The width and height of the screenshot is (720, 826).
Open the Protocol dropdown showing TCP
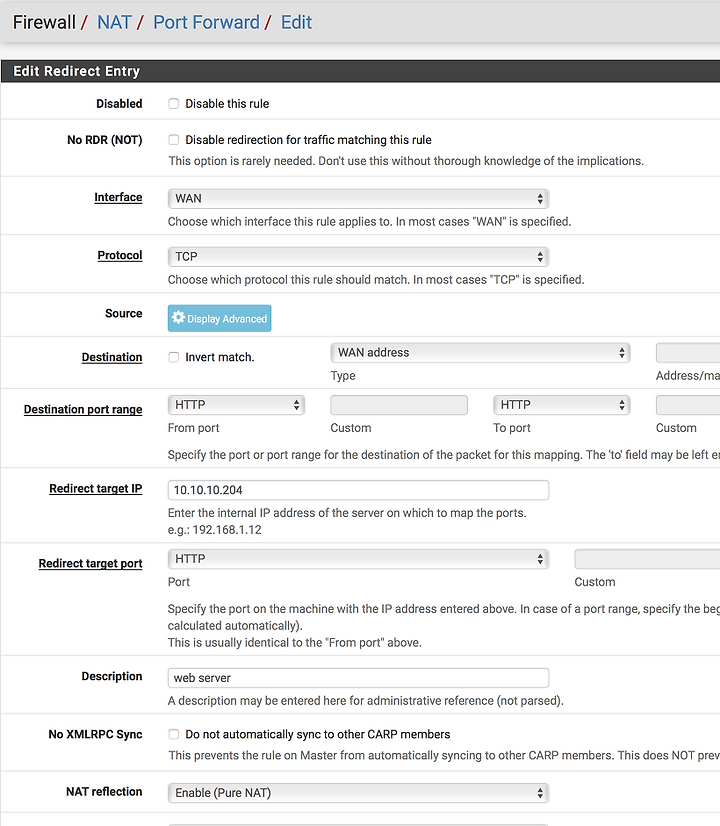coord(358,257)
